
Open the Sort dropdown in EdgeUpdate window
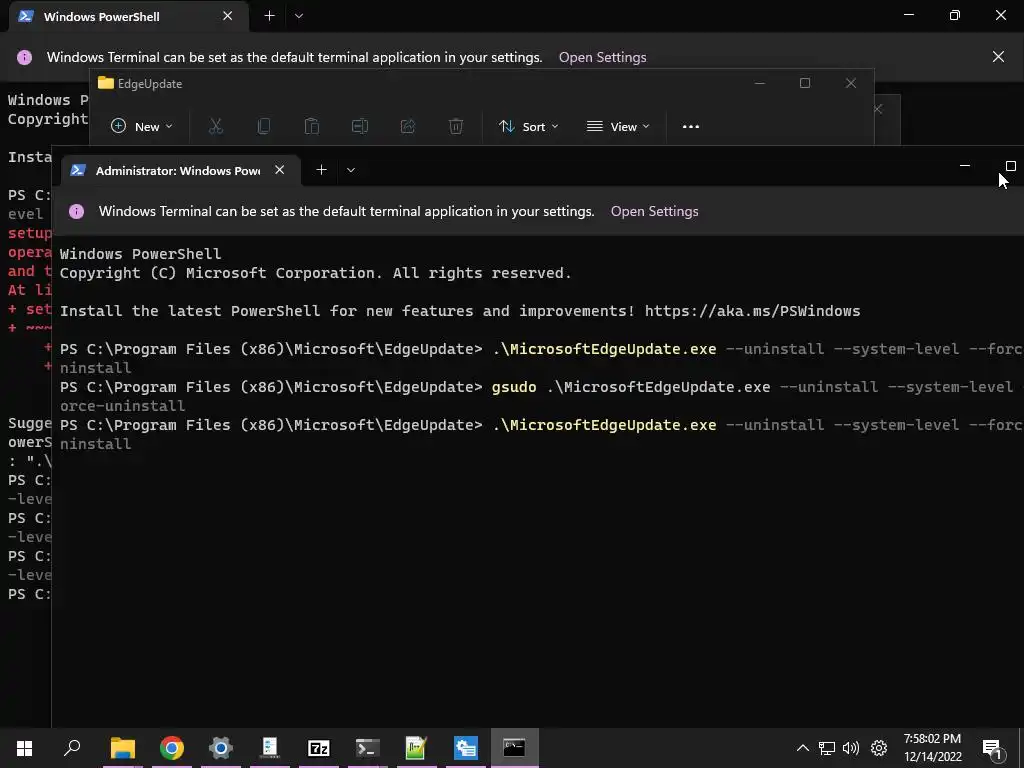[528, 127]
